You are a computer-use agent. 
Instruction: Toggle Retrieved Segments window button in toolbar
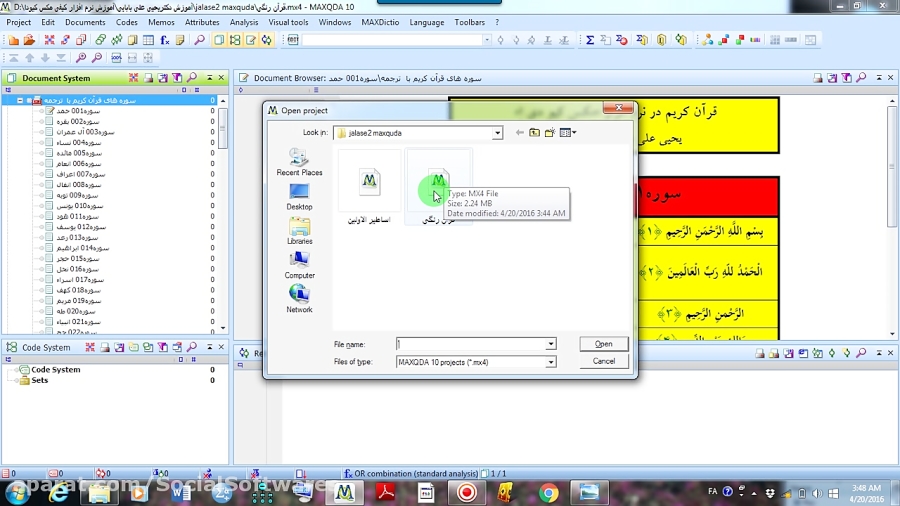(267, 40)
